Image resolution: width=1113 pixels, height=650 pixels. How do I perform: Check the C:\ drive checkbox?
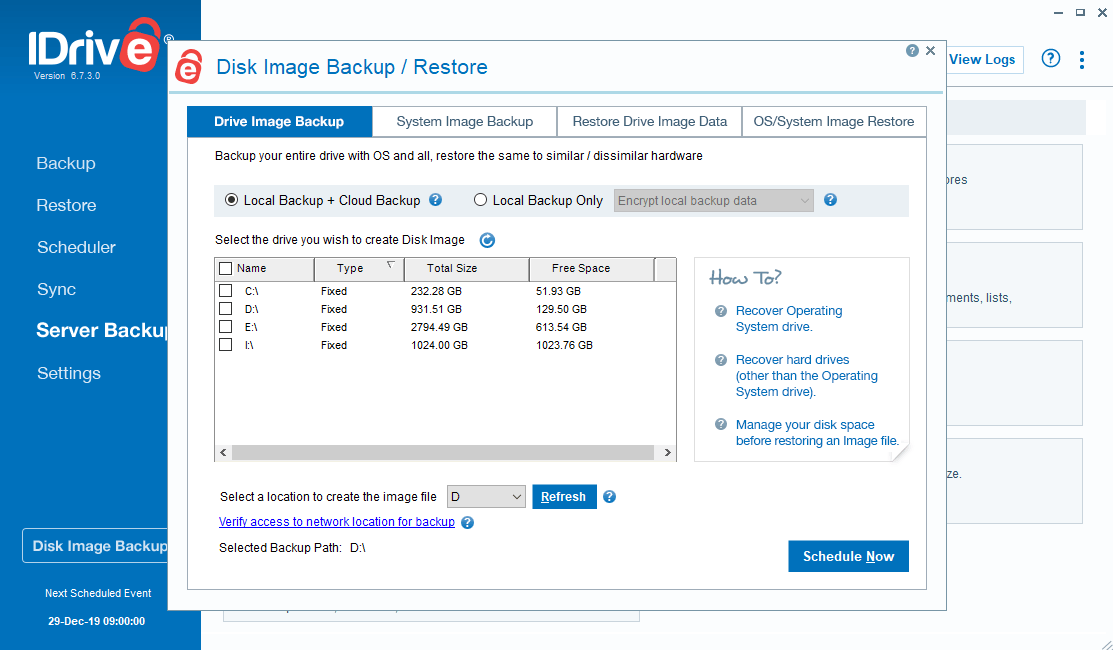225,290
